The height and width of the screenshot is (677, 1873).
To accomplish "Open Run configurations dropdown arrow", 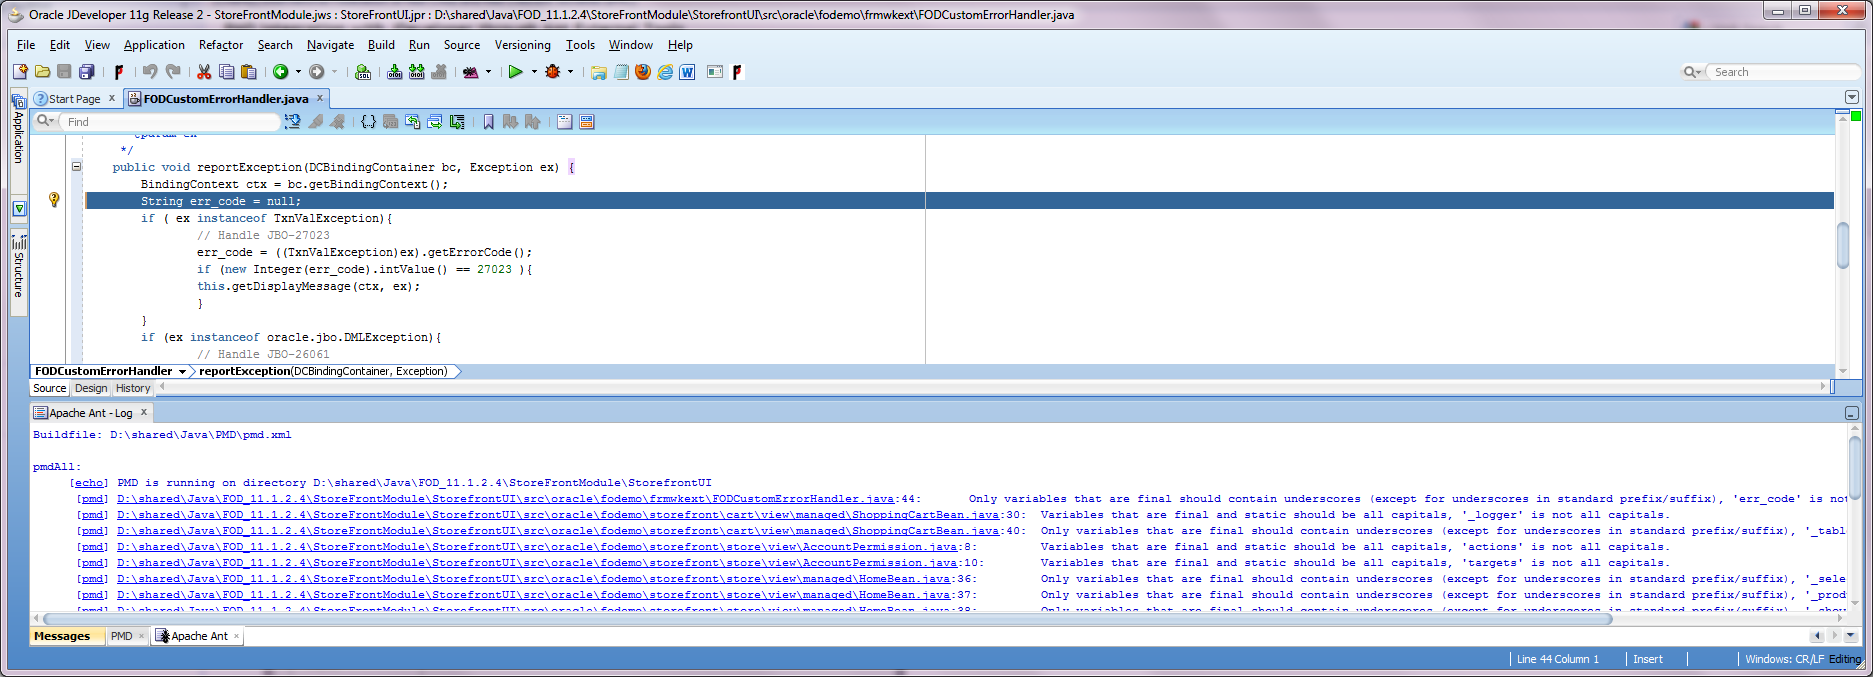I will 534,72.
